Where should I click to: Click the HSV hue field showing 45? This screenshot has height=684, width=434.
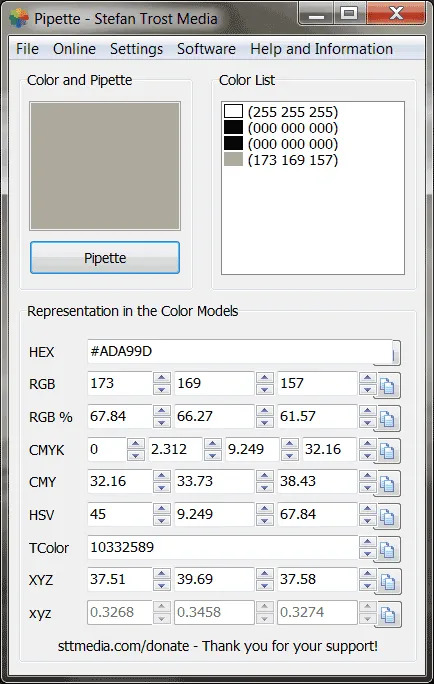(120, 514)
